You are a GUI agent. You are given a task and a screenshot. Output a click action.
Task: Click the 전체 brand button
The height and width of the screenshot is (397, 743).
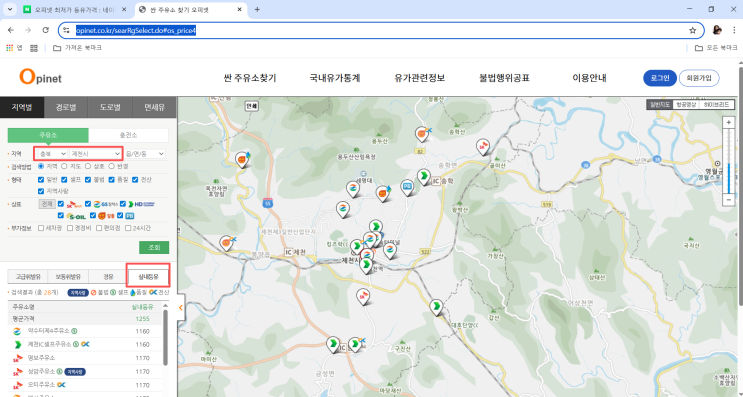(46, 204)
